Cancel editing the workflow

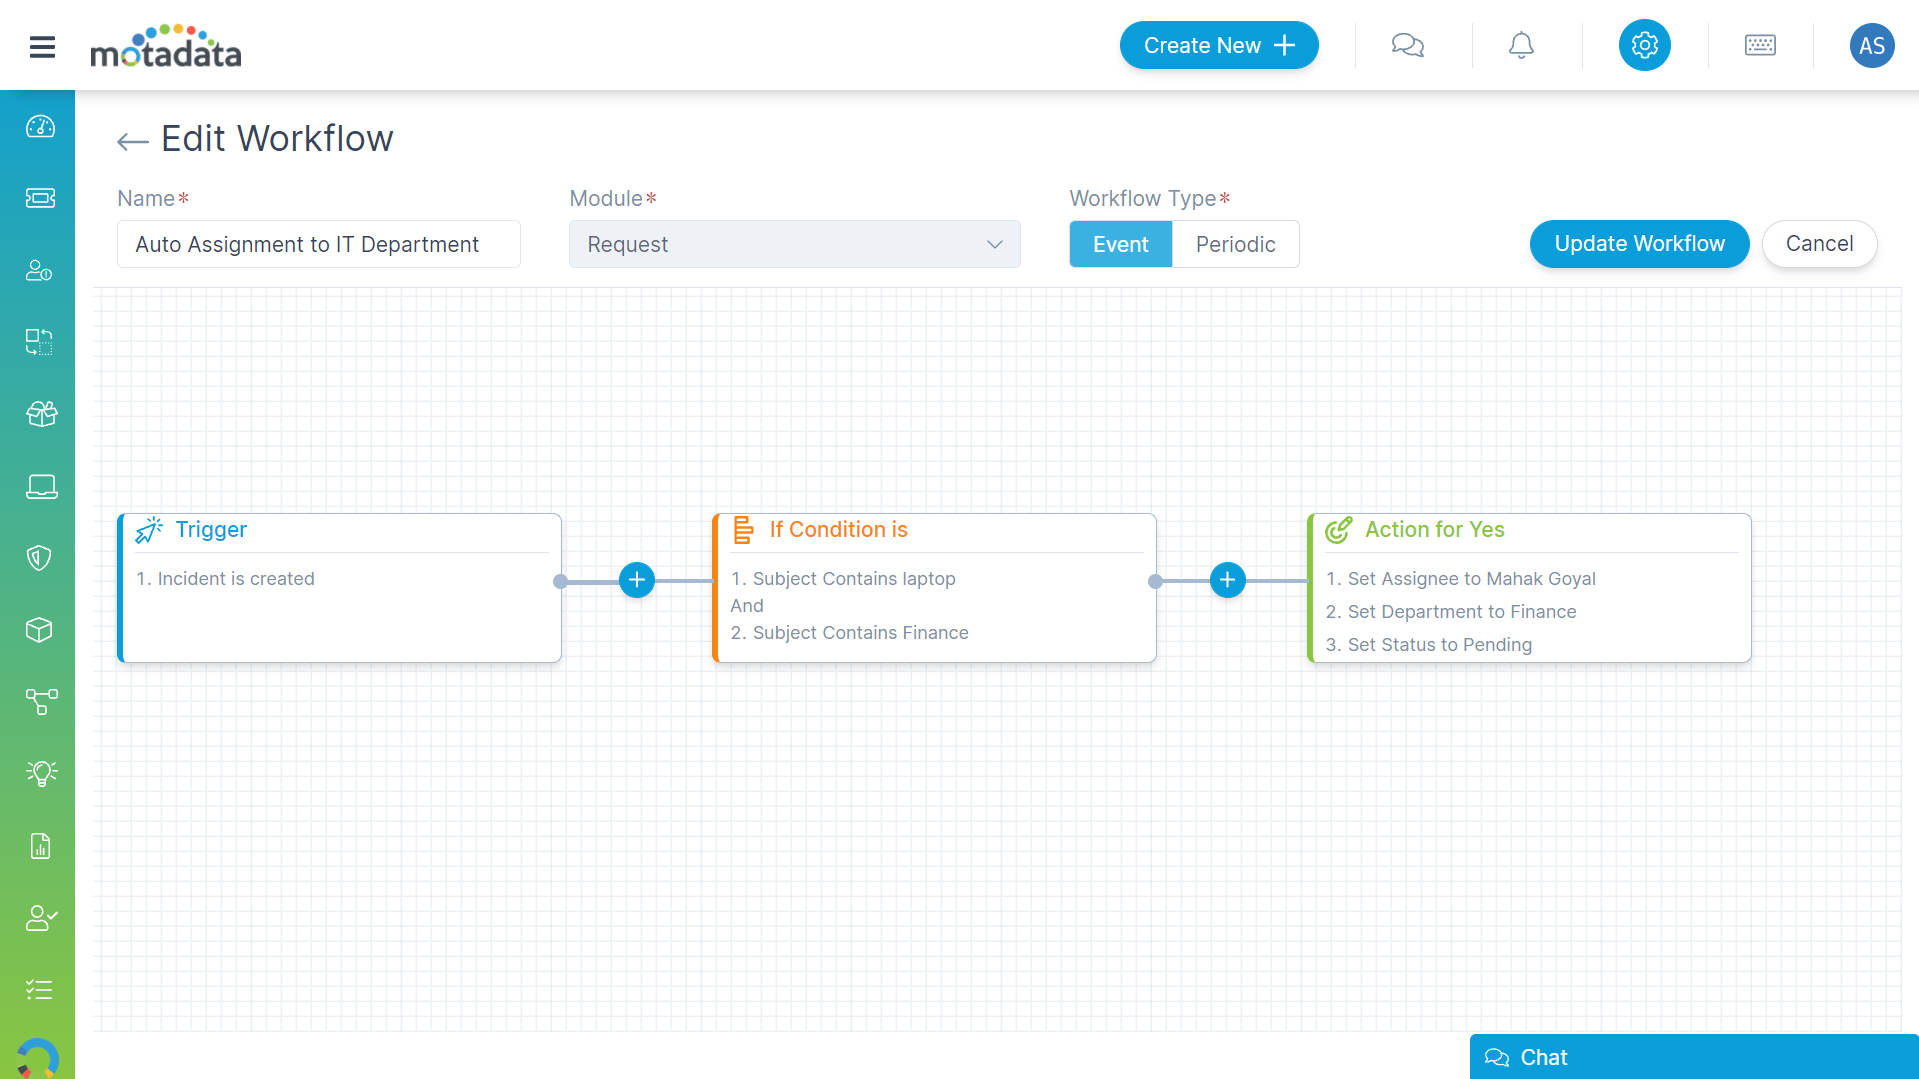1819,244
